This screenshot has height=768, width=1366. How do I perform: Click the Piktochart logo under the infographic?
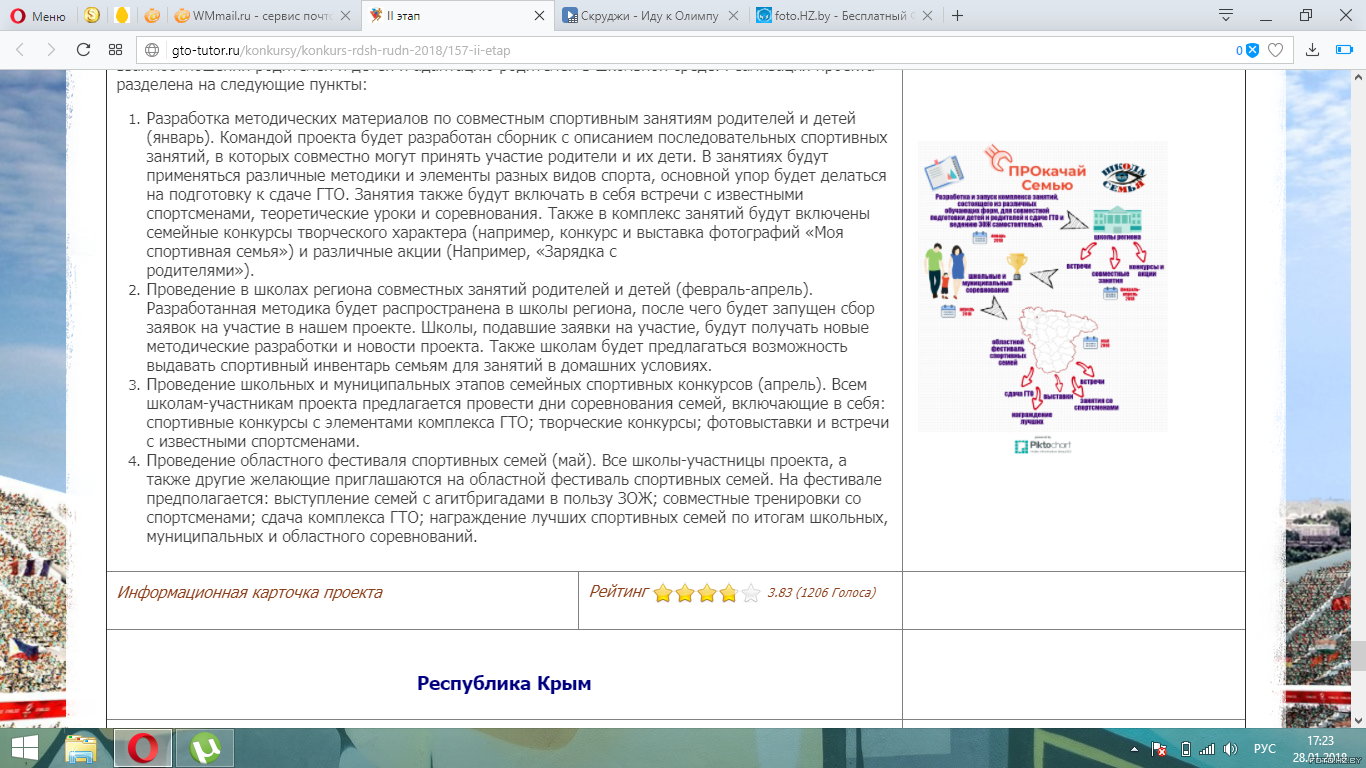coord(1043,445)
